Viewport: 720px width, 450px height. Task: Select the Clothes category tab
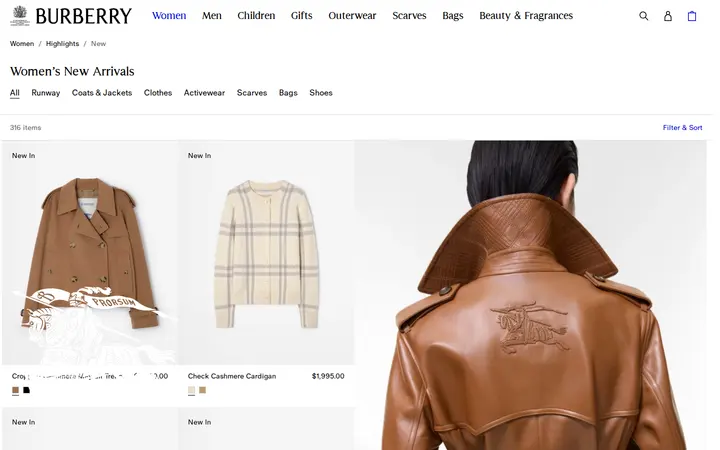click(x=158, y=93)
